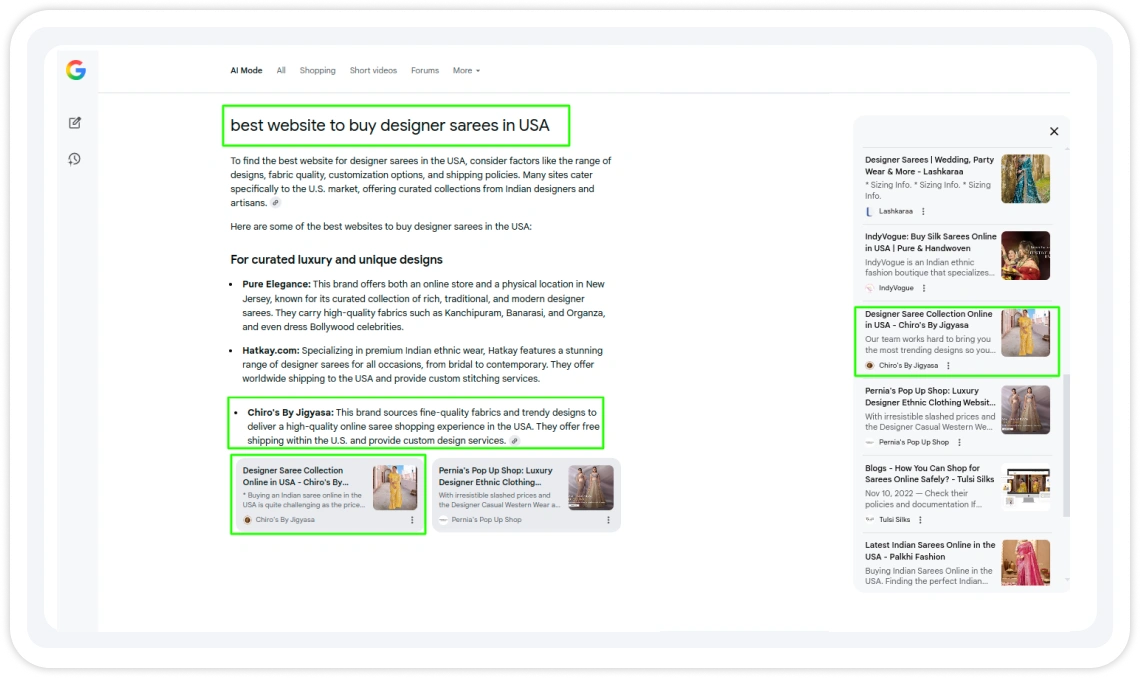Viewport: 1140px width, 678px height.
Task: Click 'Lashkaraa' source name label
Action: (895, 211)
